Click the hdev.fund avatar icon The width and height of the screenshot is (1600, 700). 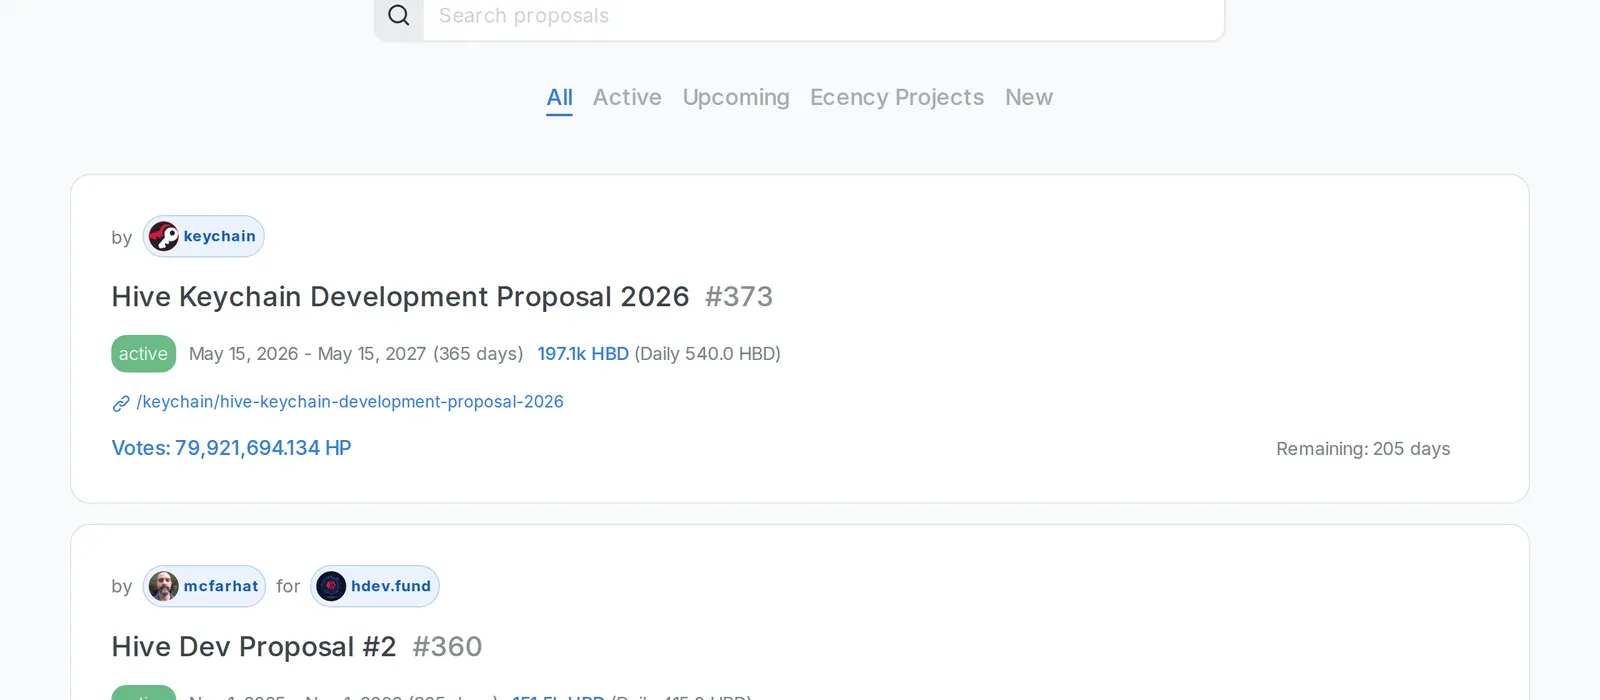coord(331,586)
